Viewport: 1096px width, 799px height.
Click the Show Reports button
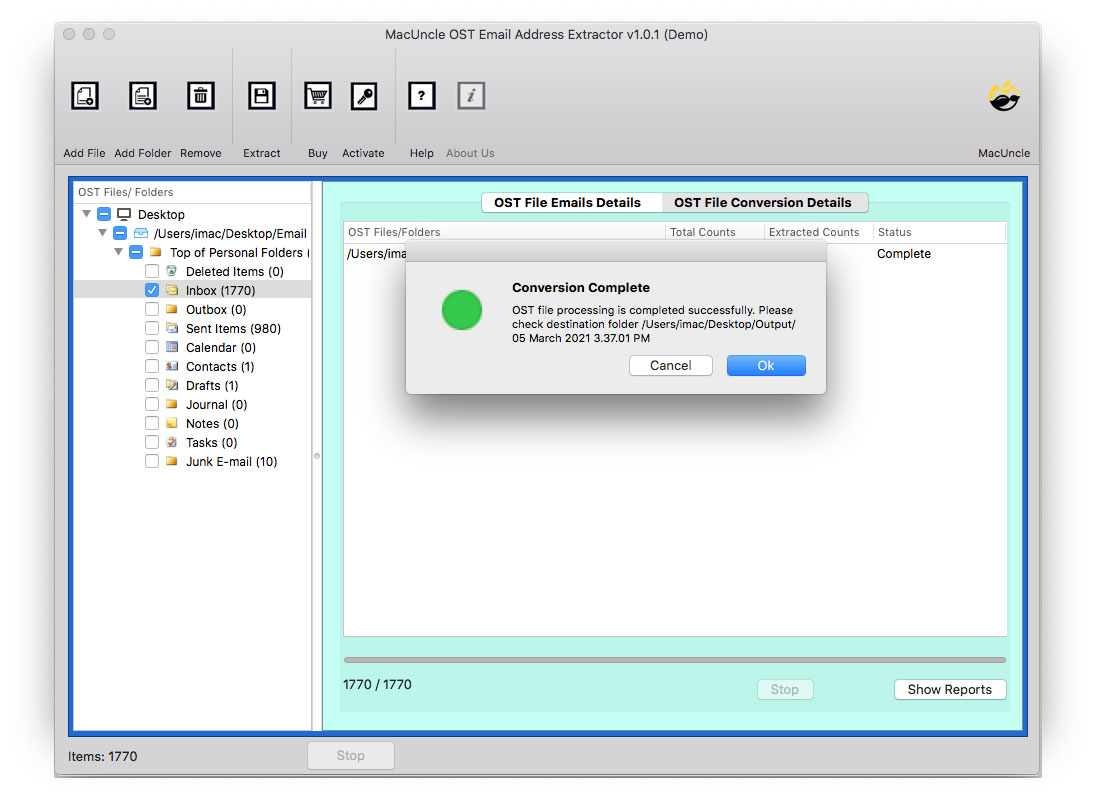(949, 689)
